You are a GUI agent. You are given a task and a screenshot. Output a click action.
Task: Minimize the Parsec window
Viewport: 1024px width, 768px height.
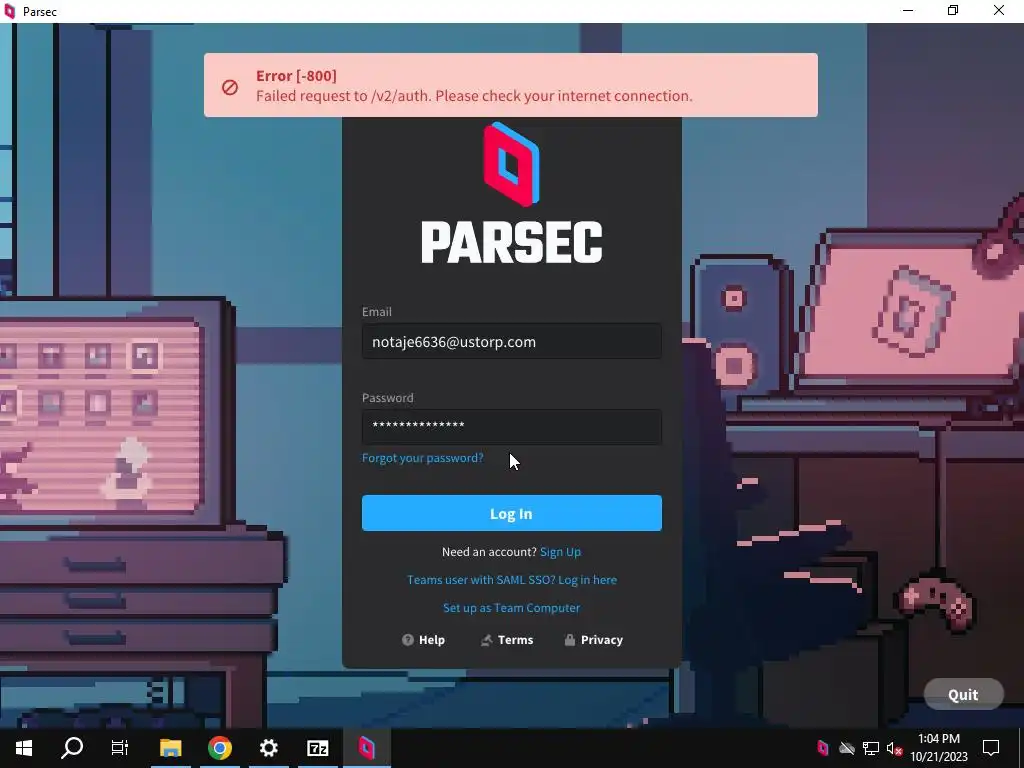[x=908, y=10]
